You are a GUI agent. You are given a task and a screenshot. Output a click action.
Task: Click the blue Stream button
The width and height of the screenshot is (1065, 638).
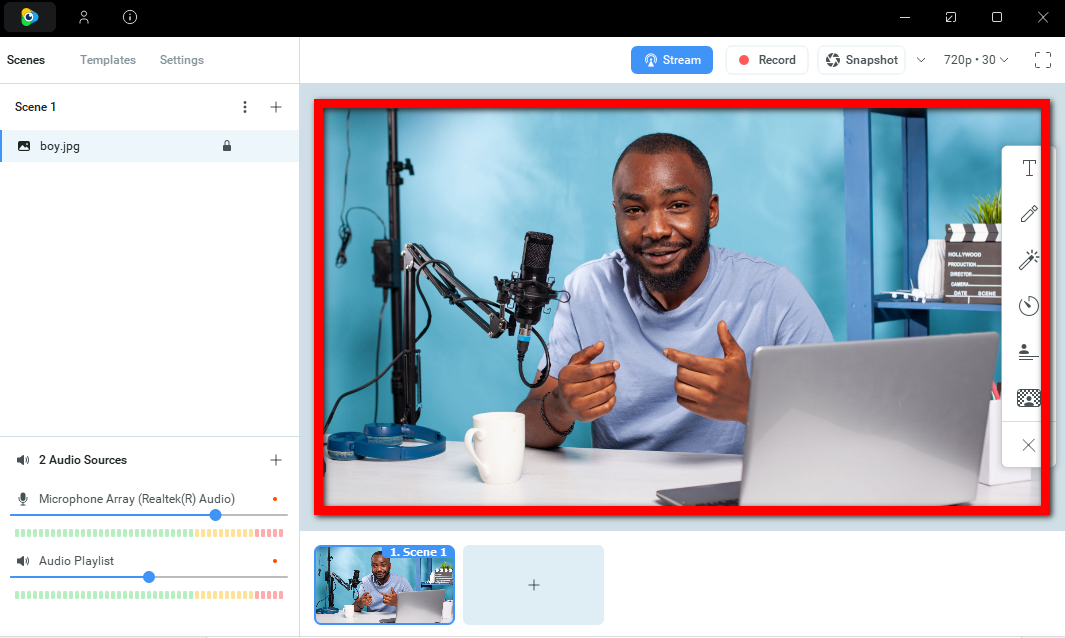[x=672, y=60]
